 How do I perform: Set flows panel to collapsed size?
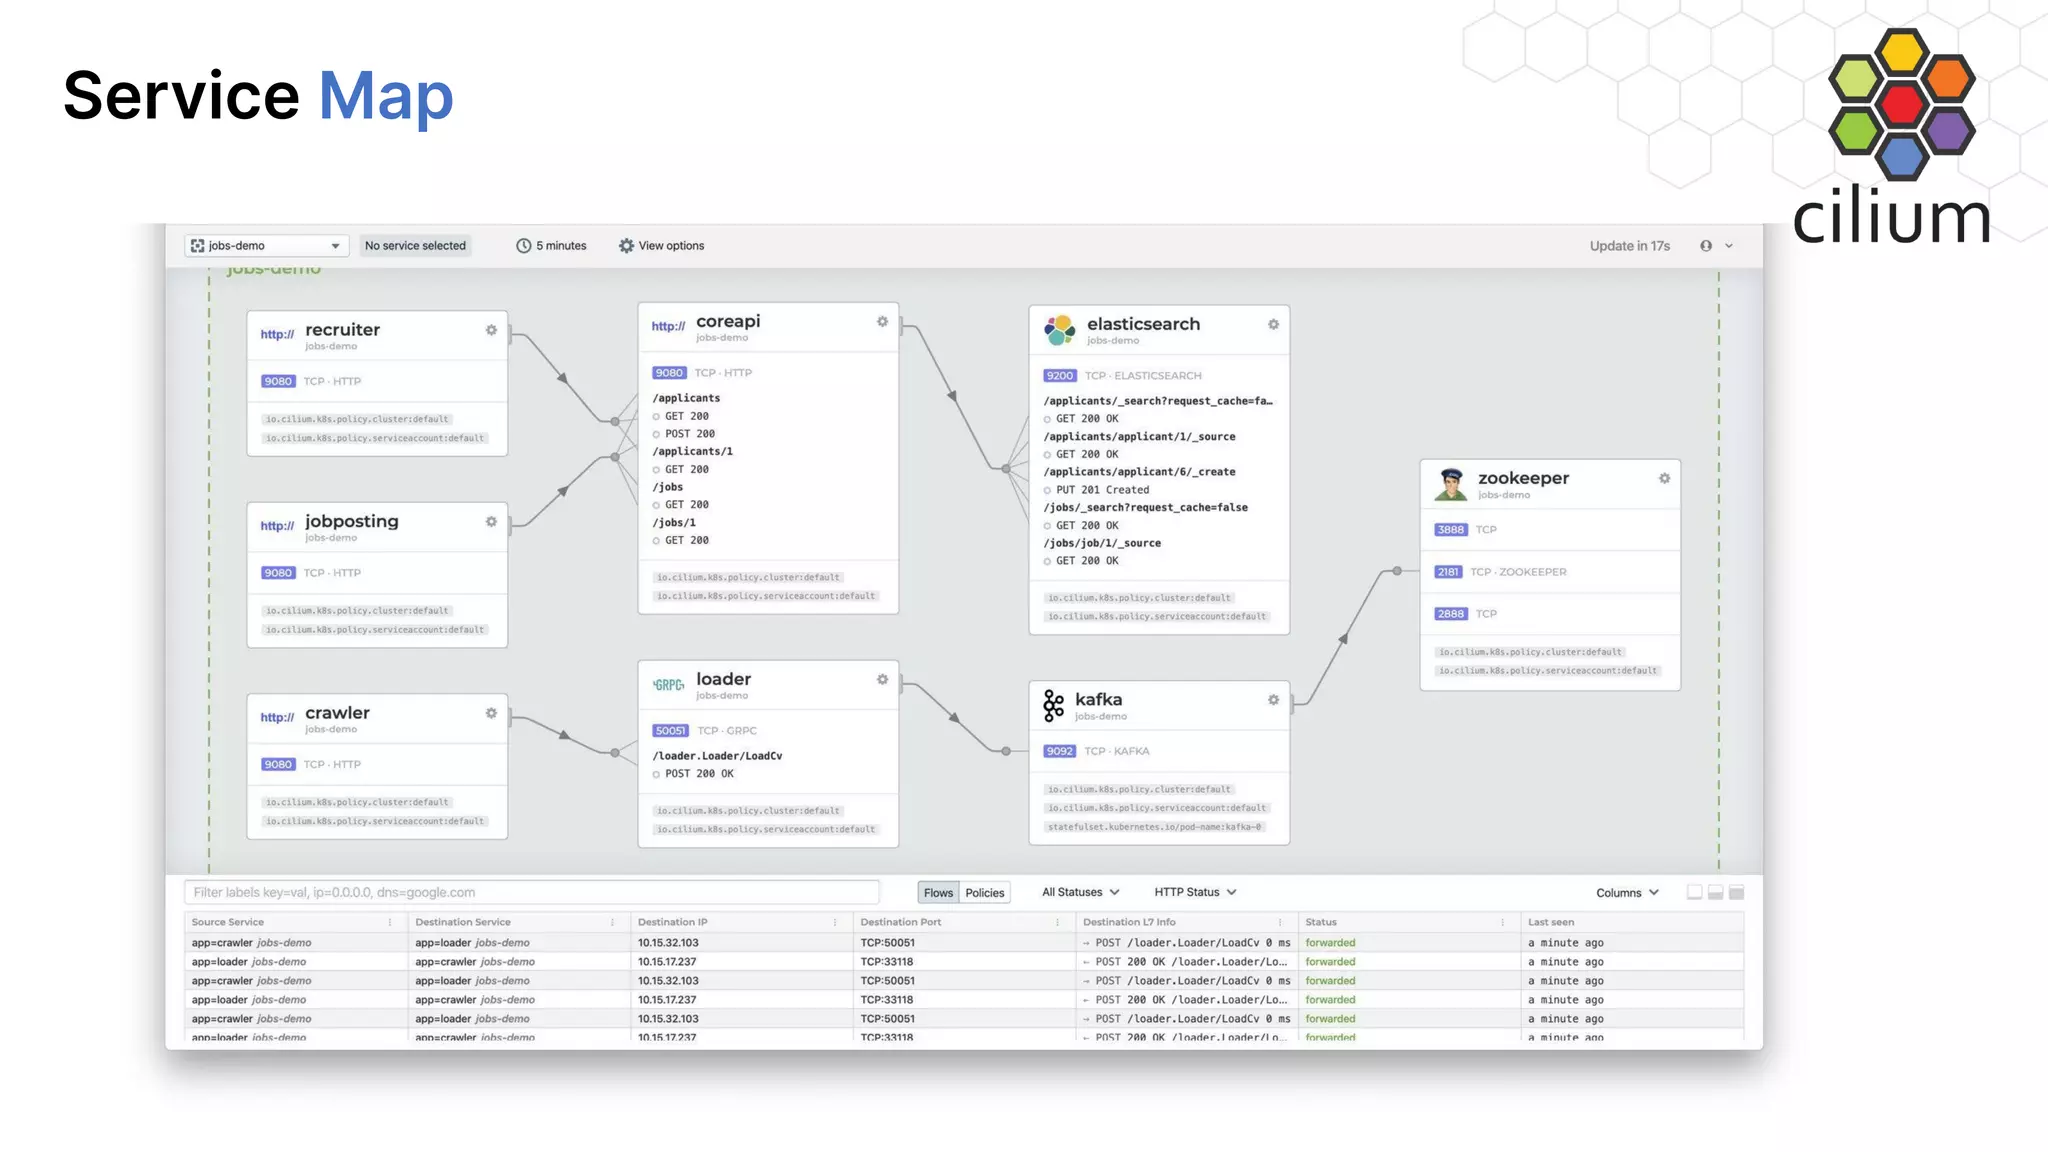coord(1694,892)
